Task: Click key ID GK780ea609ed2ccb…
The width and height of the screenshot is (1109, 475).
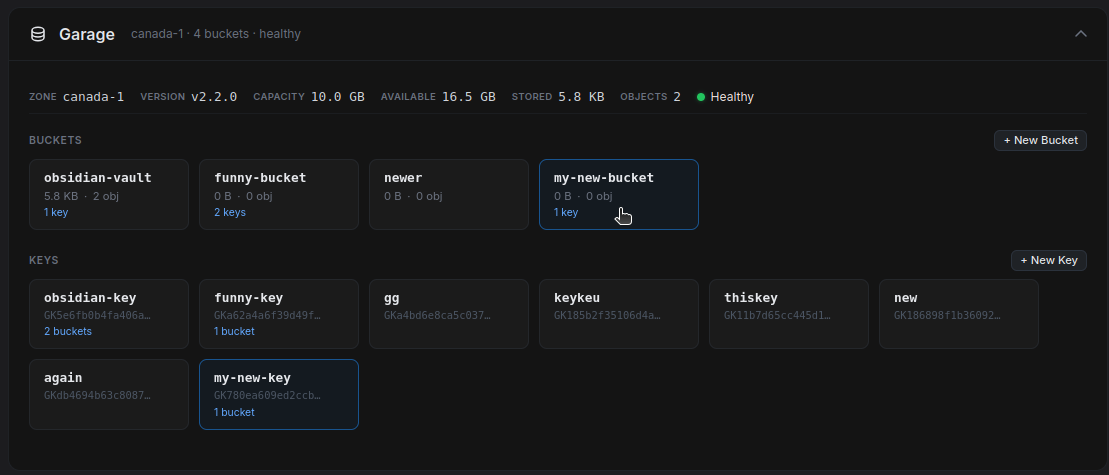Action: point(267,395)
